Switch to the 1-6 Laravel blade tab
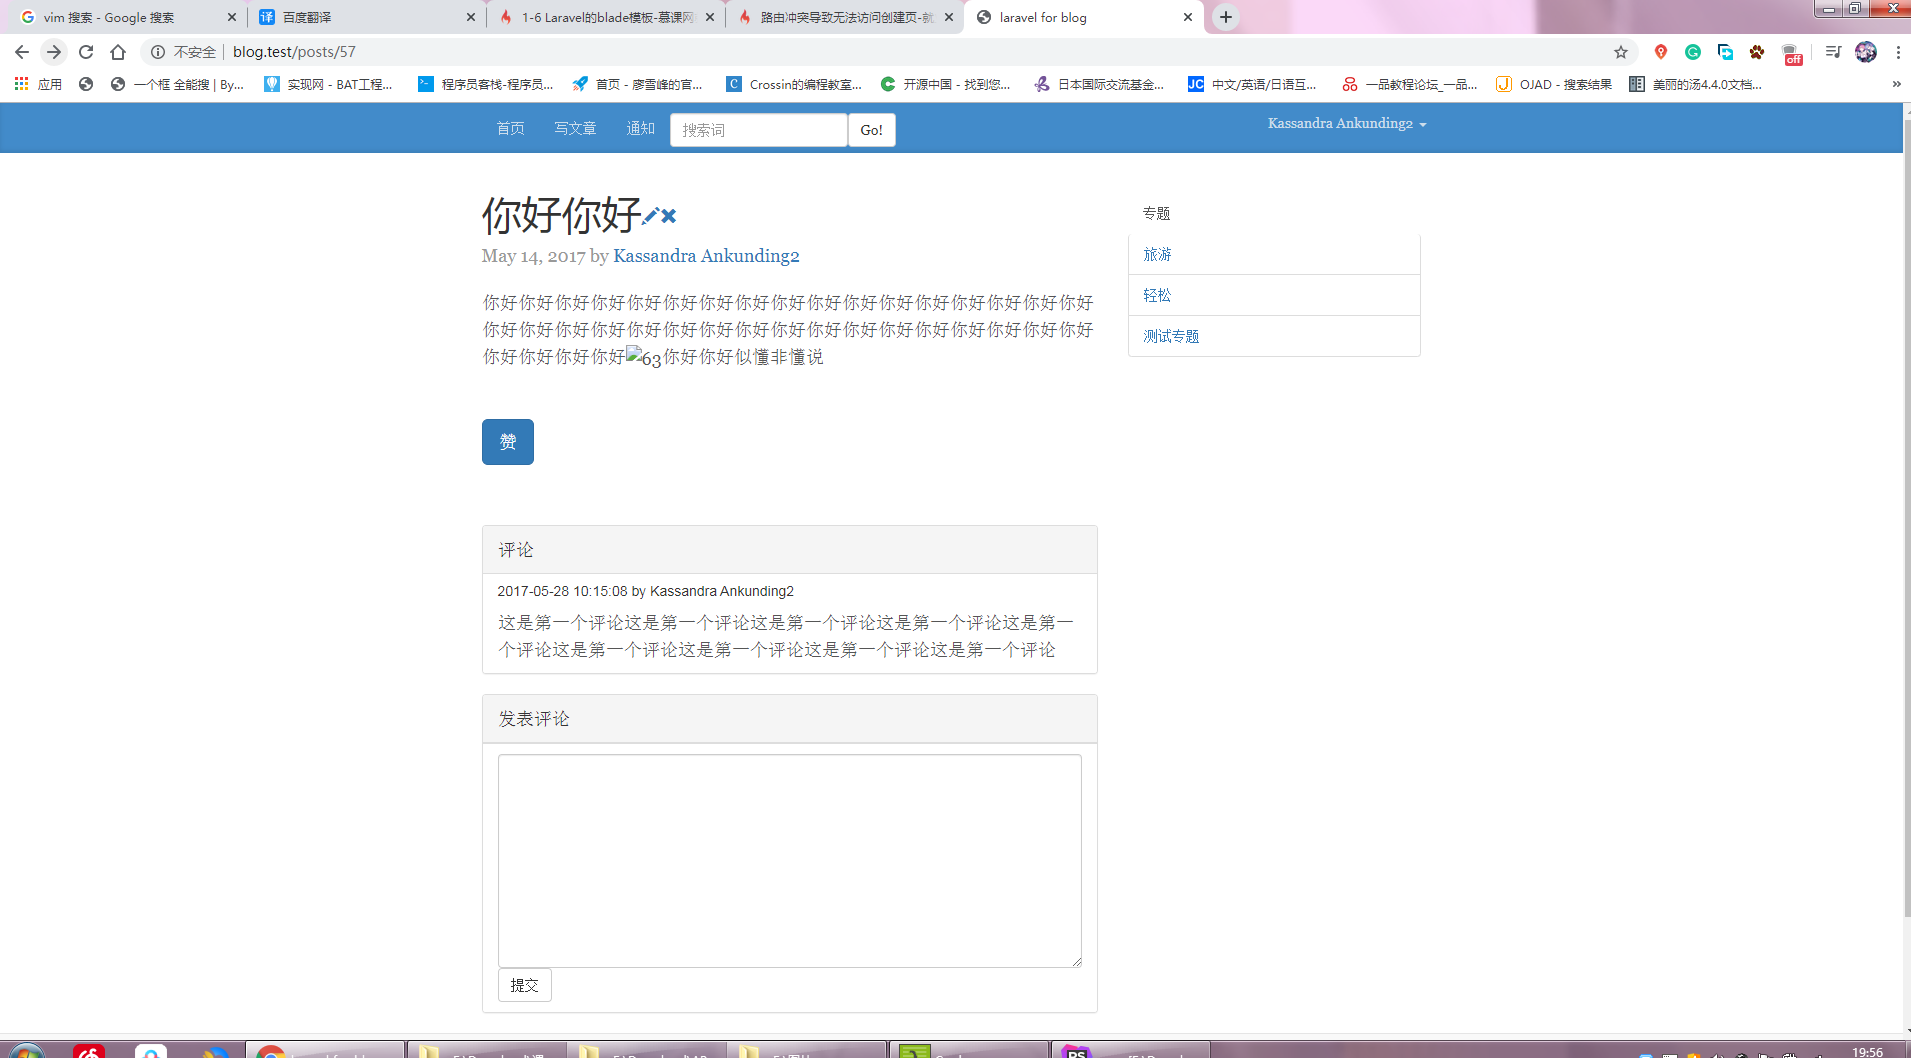 coord(608,17)
